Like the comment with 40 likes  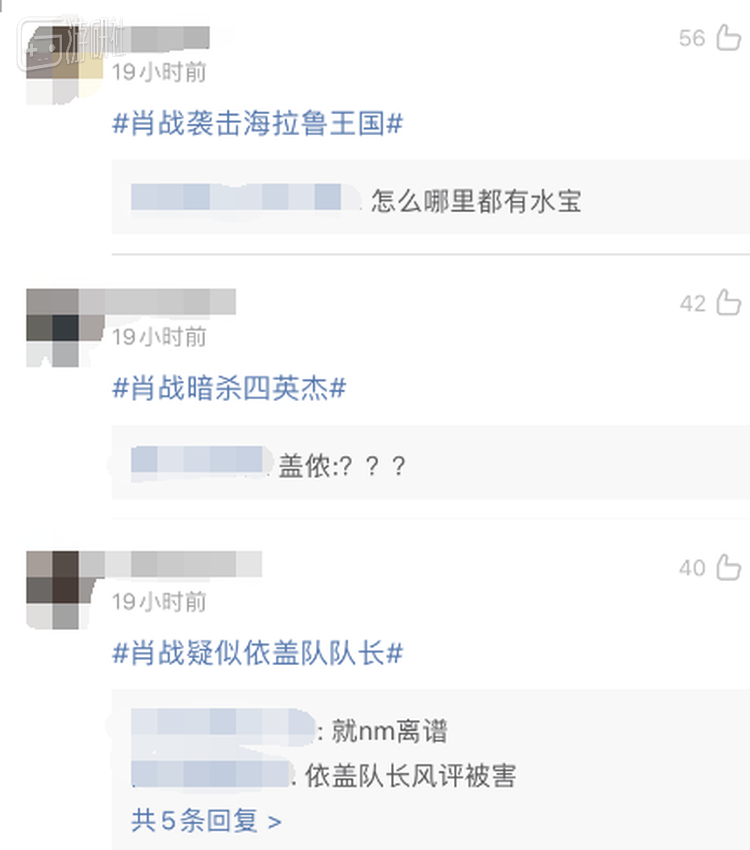728,568
